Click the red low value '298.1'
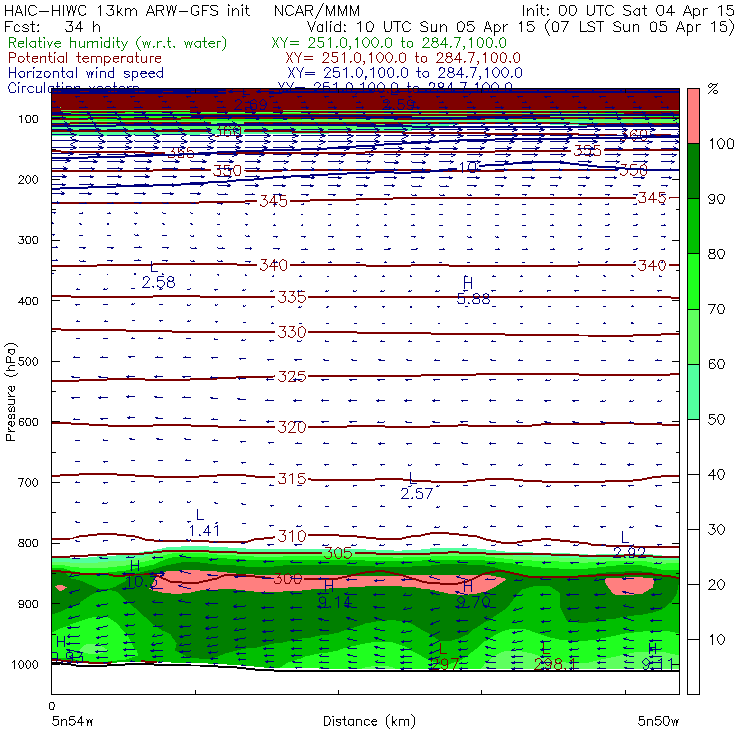The width and height of the screenshot is (740, 740). pyautogui.click(x=555, y=664)
